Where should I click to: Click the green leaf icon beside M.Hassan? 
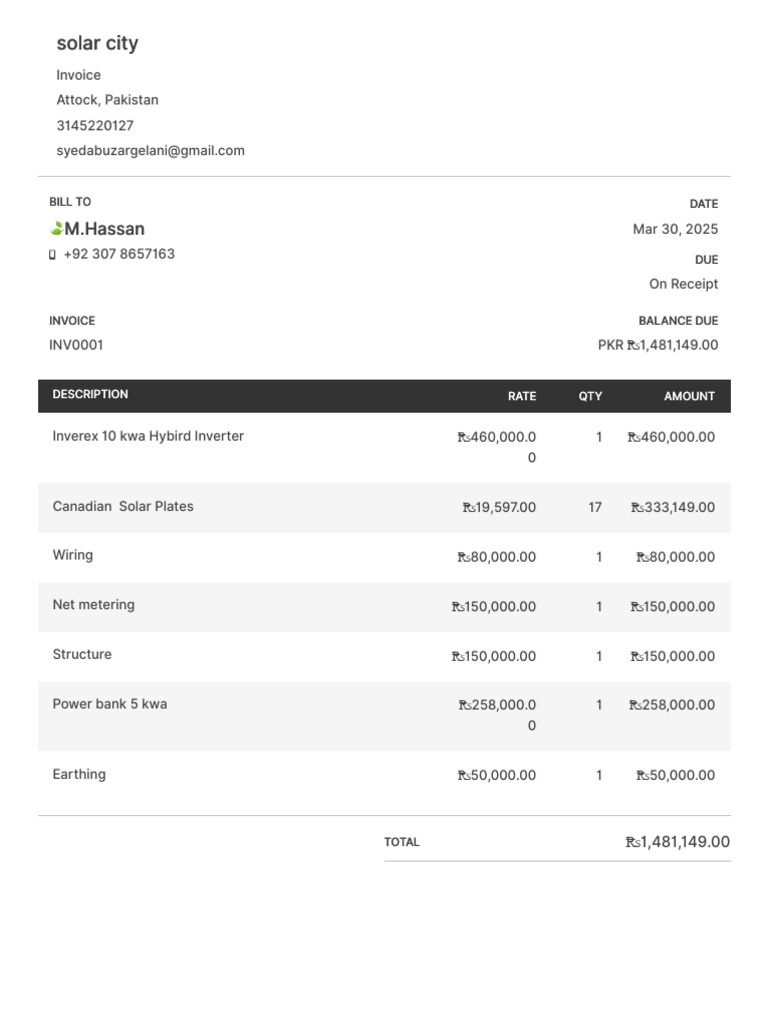click(57, 229)
